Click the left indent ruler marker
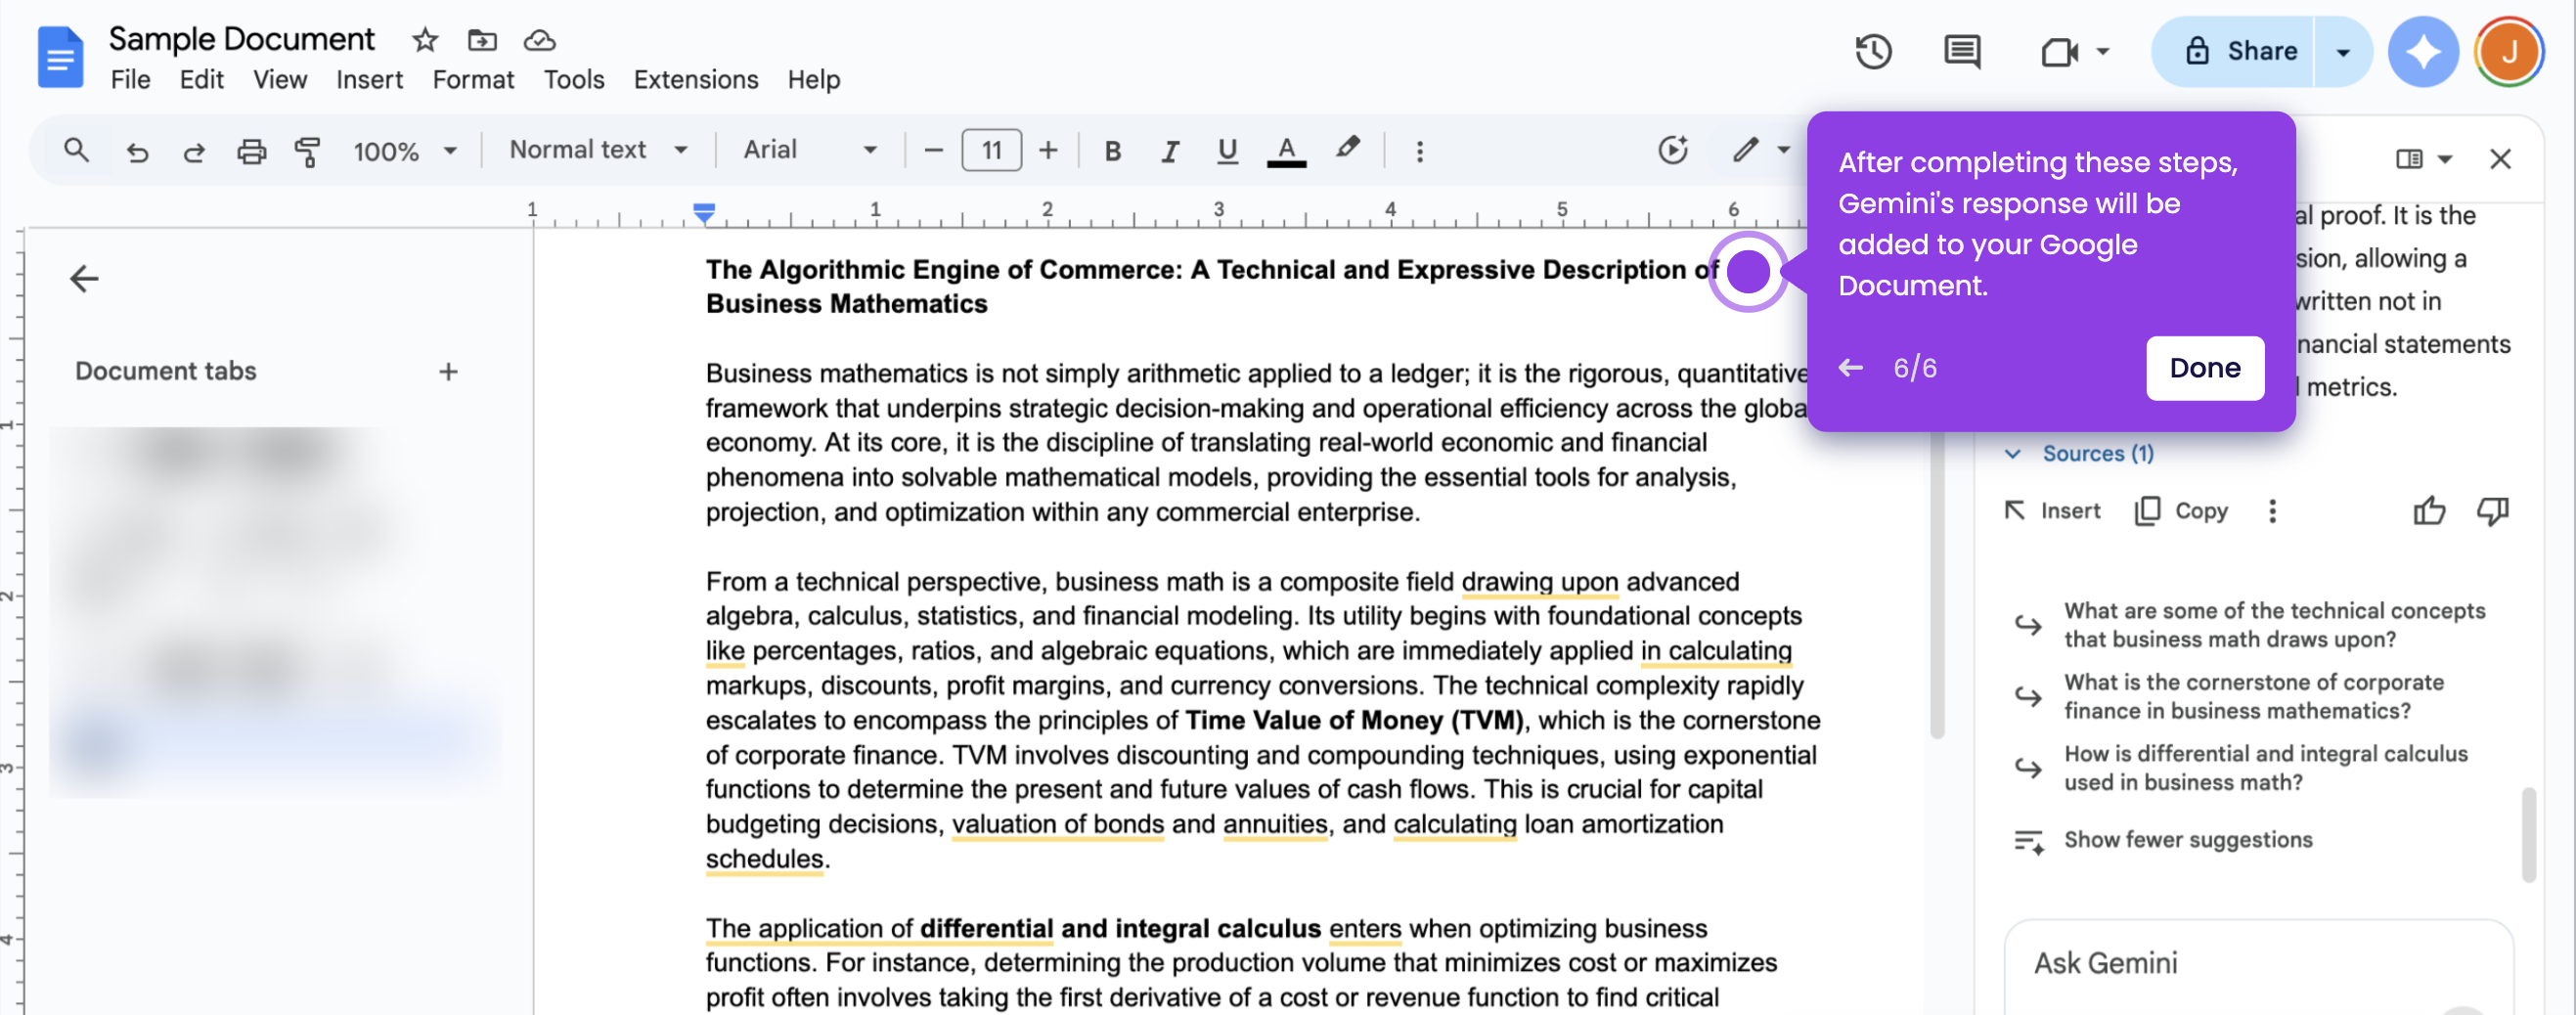 pyautogui.click(x=703, y=212)
